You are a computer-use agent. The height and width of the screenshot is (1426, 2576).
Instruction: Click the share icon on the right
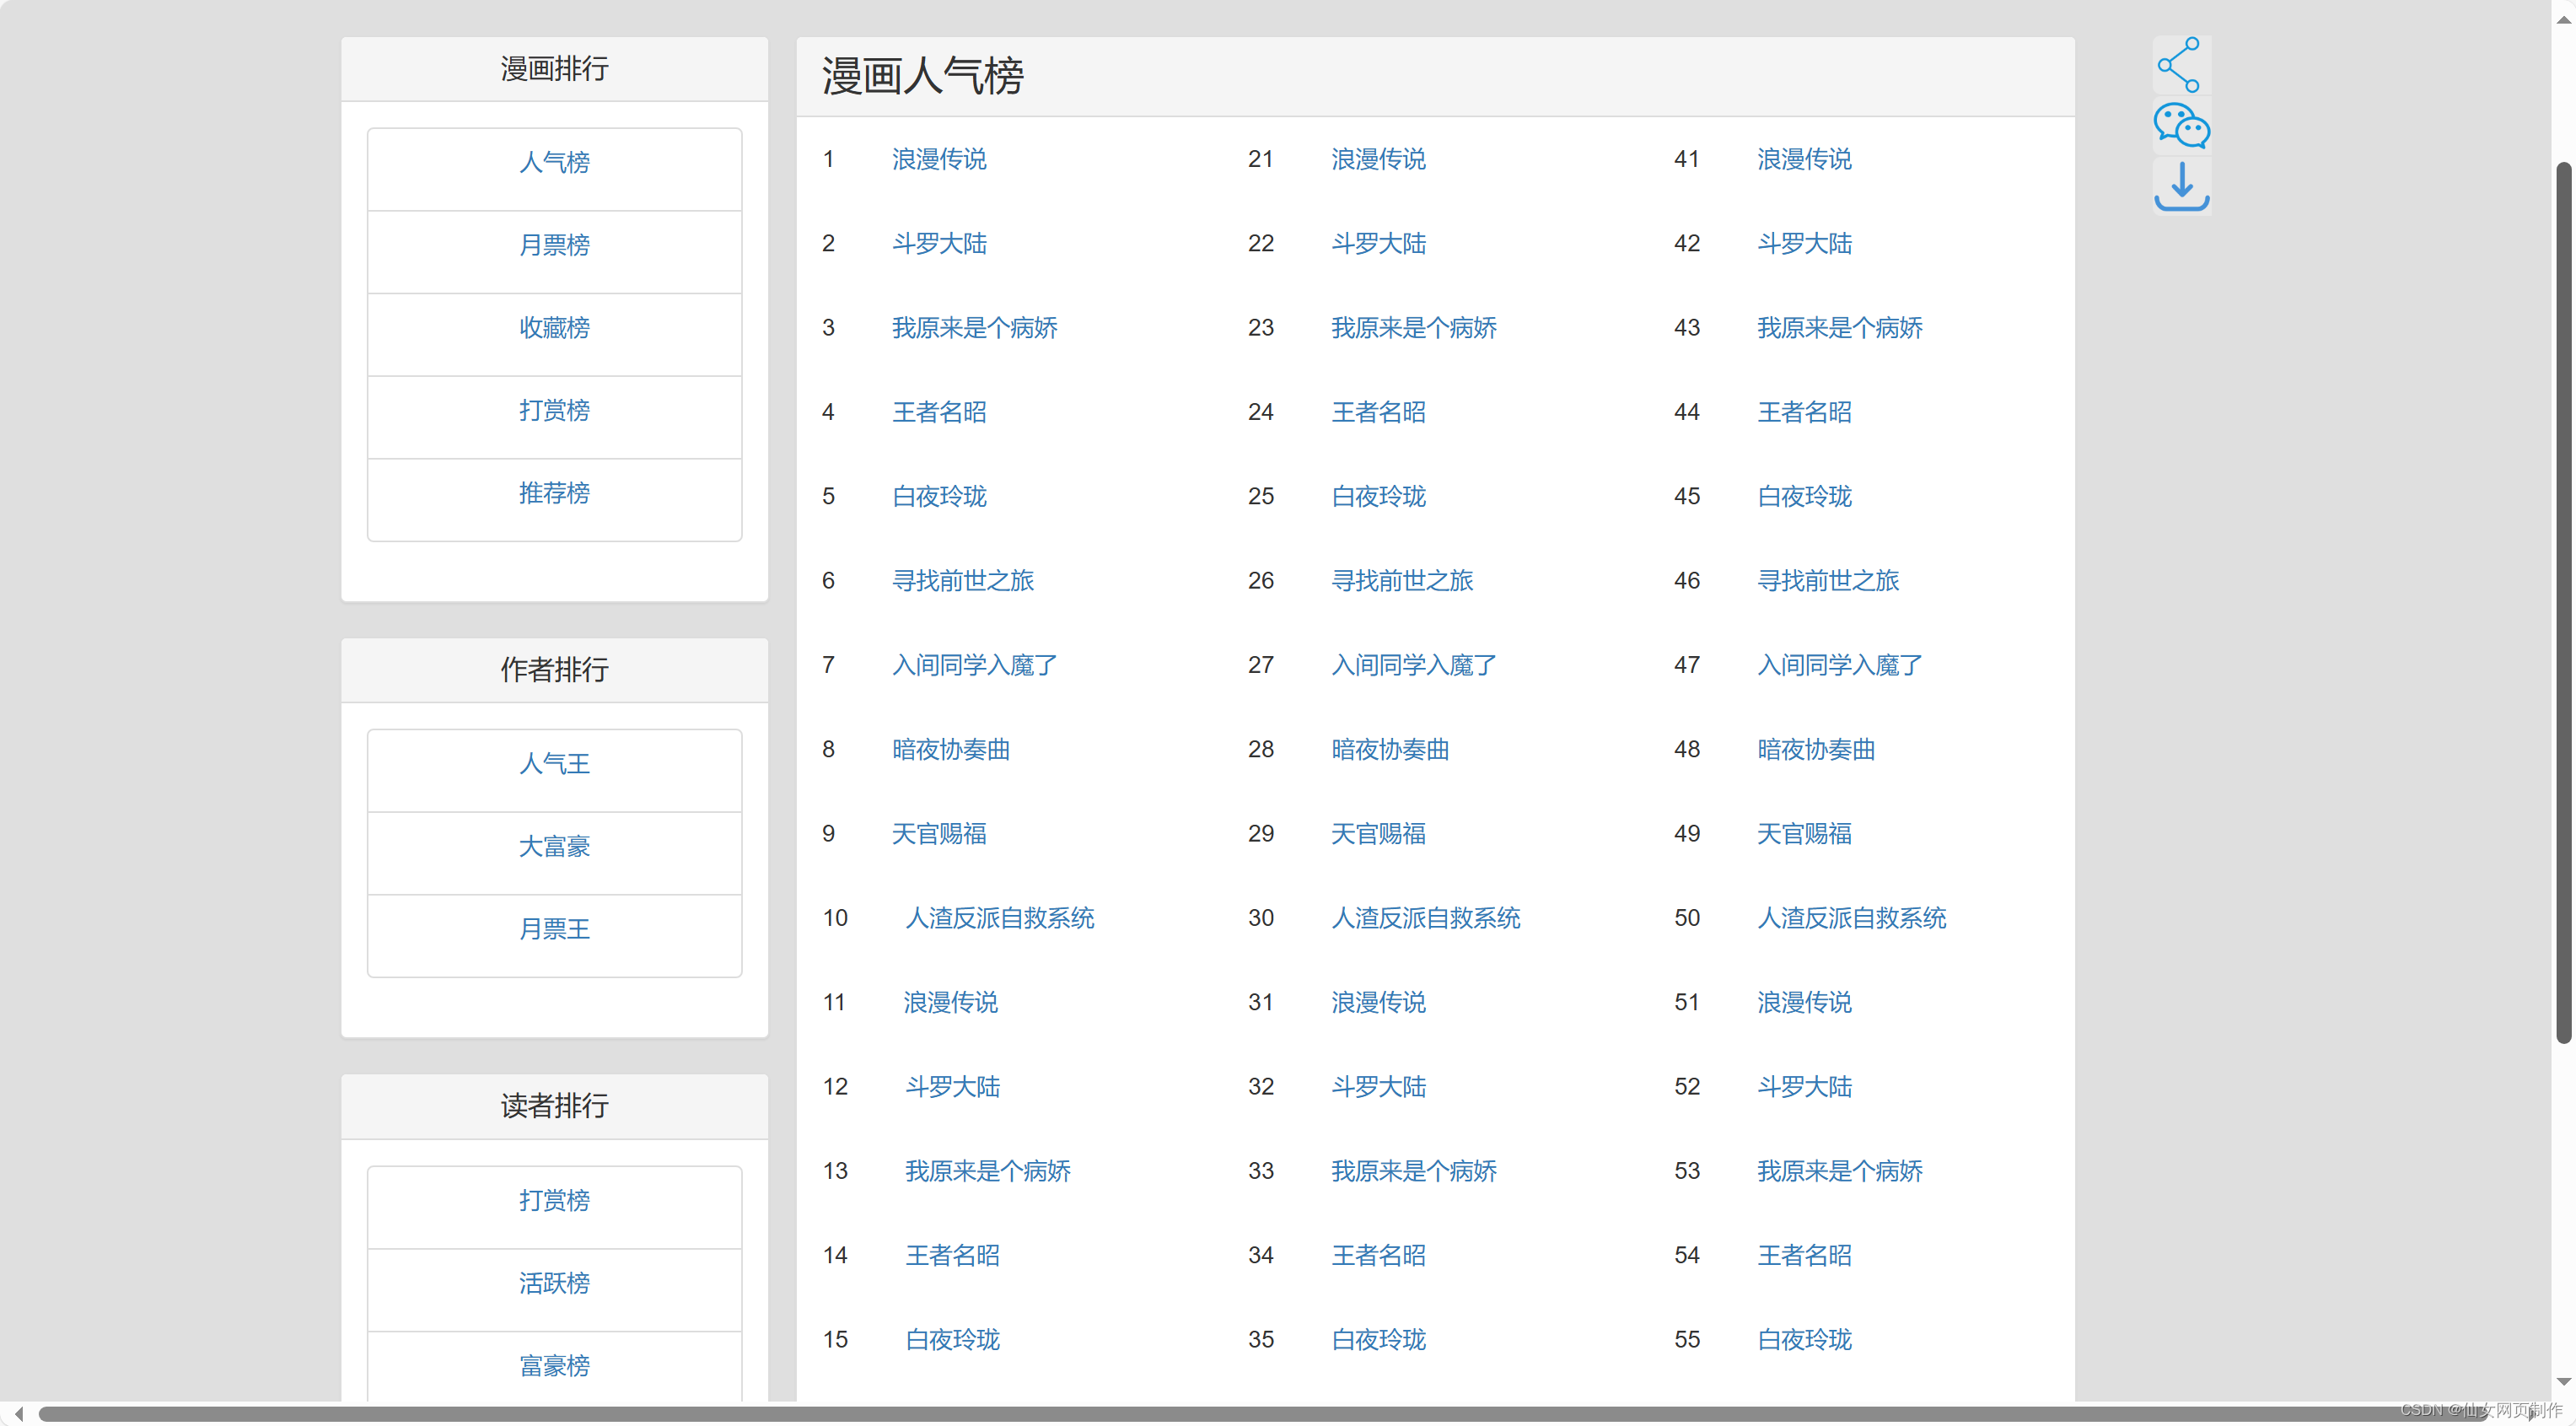click(2181, 65)
